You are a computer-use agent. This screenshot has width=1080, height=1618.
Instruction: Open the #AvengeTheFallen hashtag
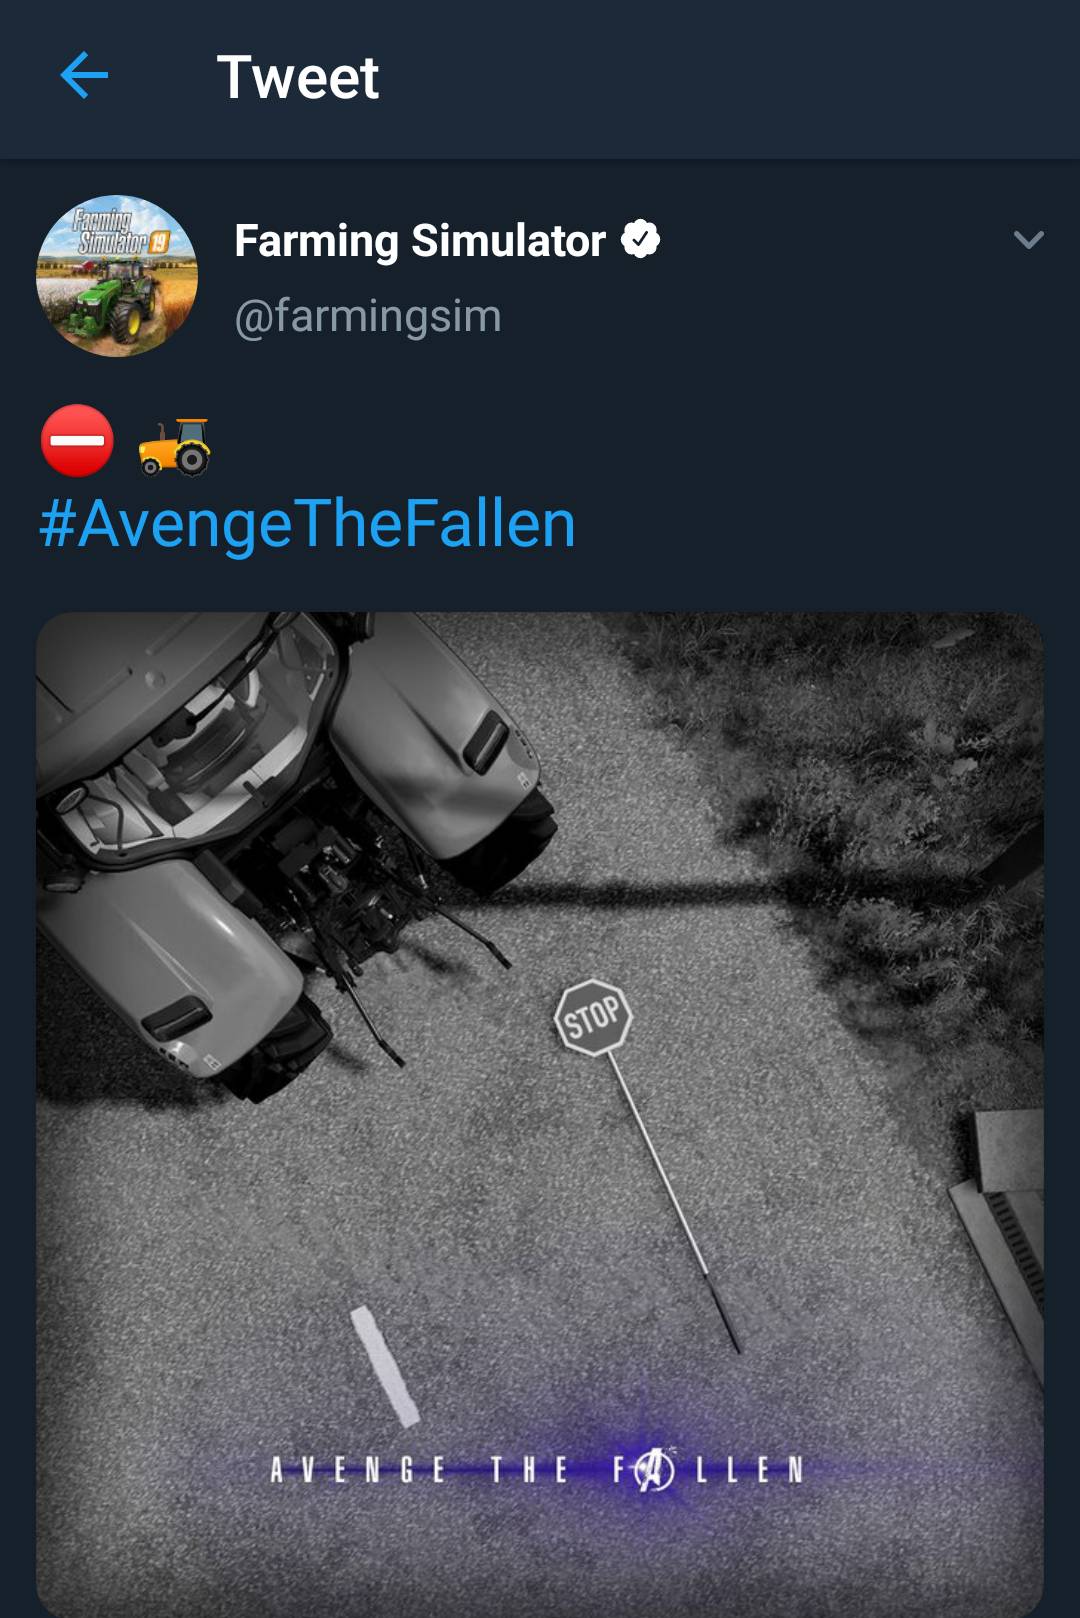[303, 524]
